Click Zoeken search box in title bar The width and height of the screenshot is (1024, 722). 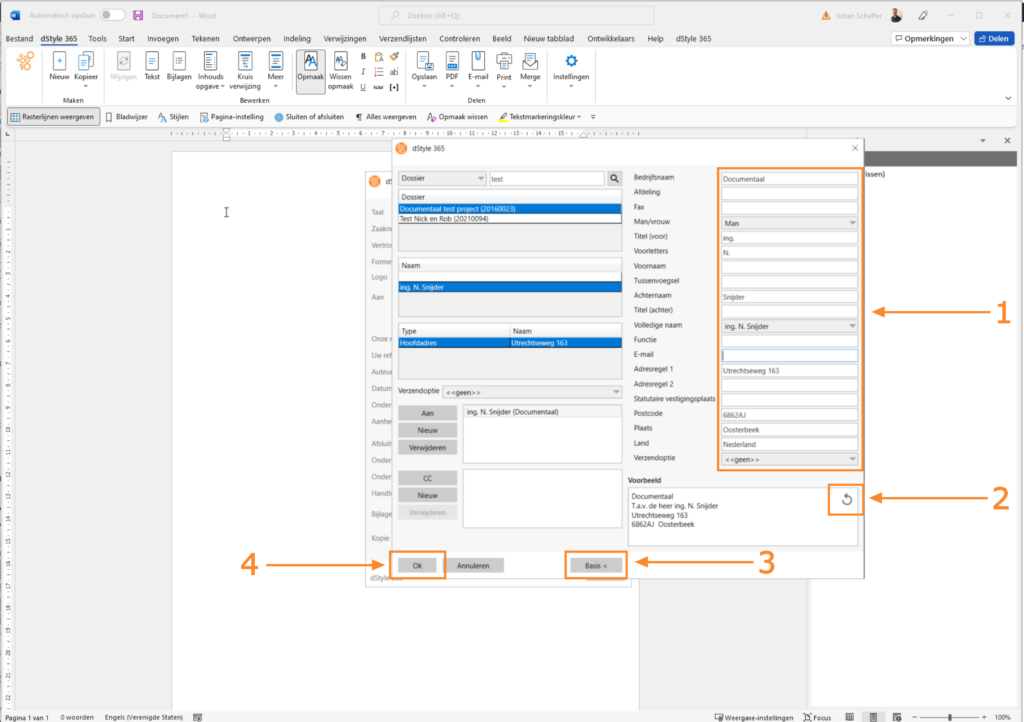click(x=516, y=15)
